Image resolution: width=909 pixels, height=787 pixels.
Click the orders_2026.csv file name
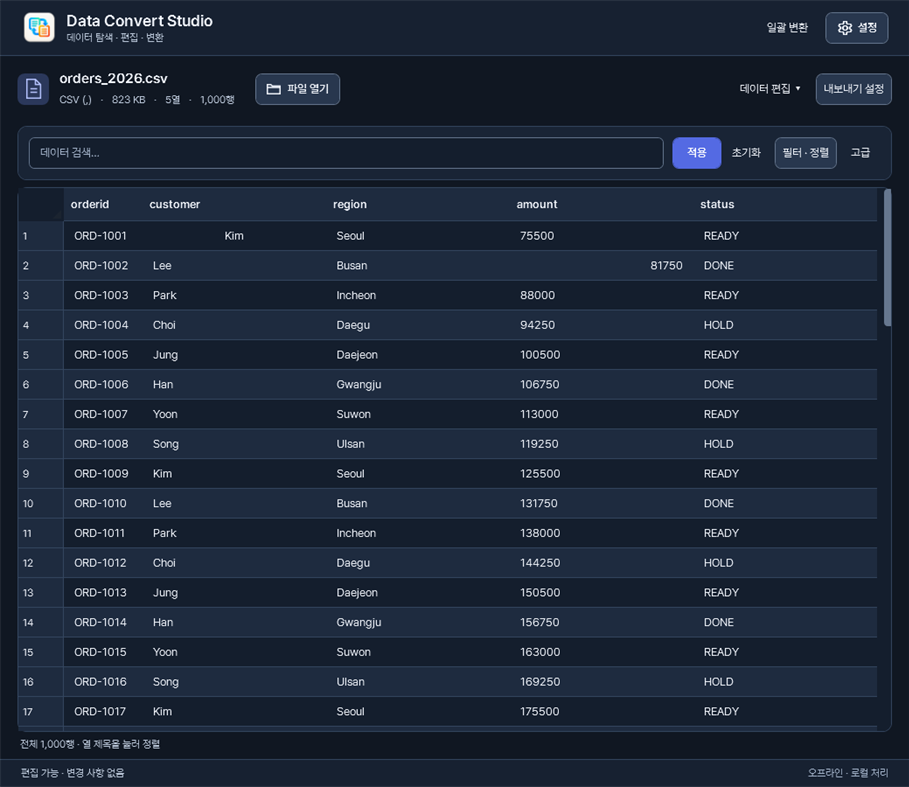pos(113,79)
